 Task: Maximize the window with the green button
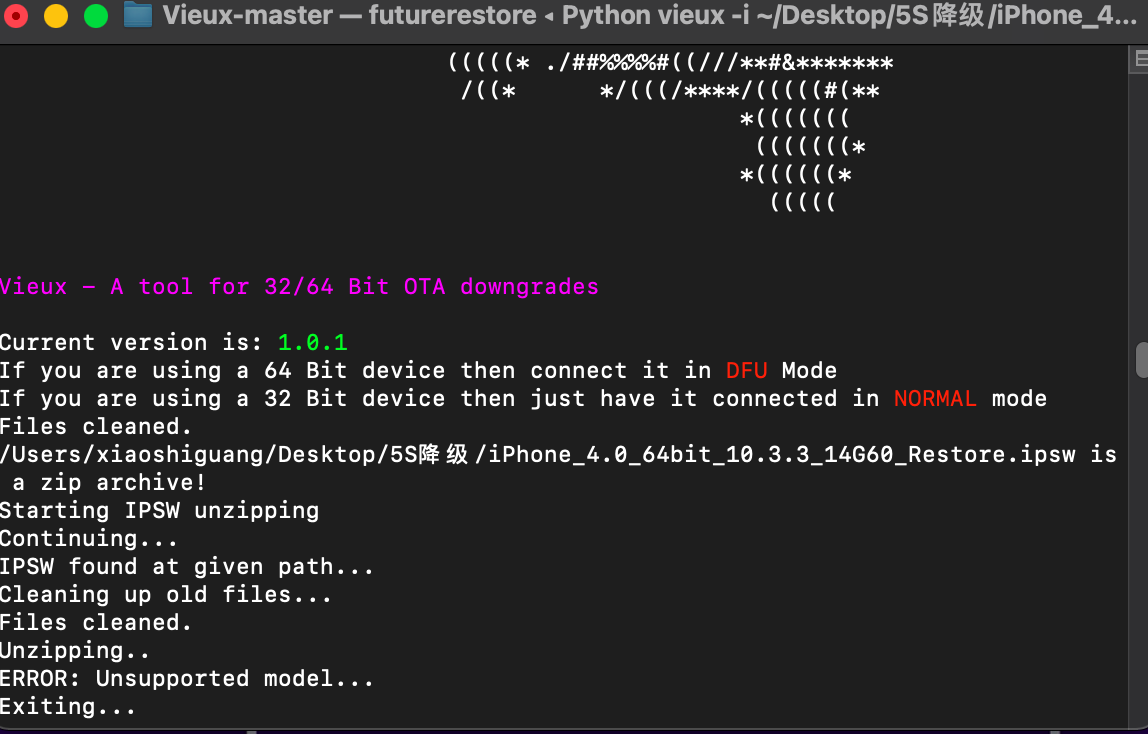point(95,16)
